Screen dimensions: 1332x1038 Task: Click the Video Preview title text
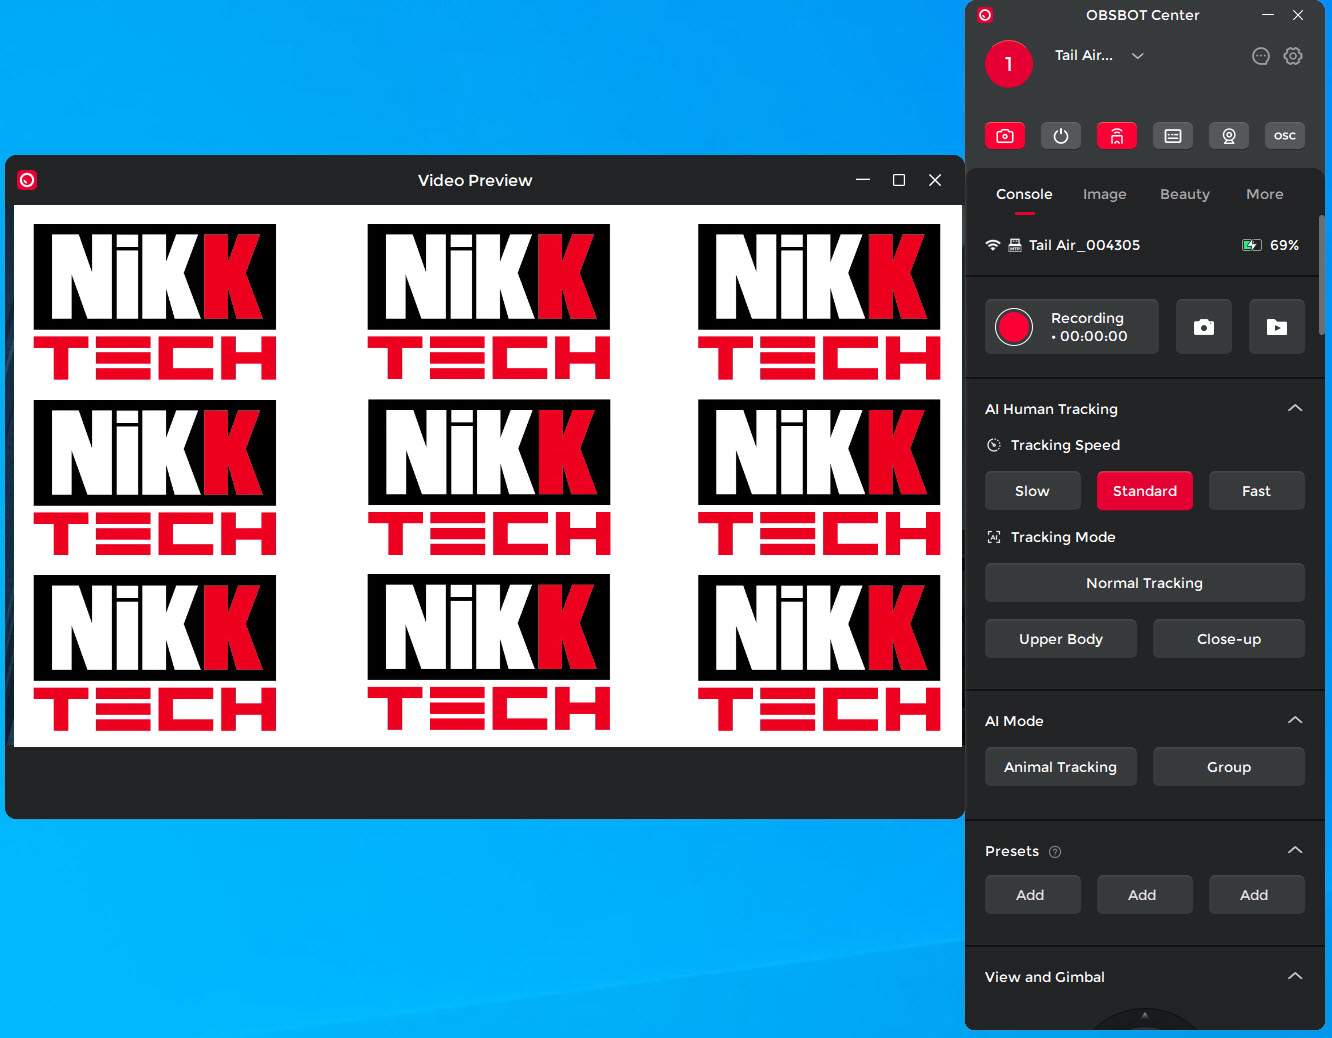475,180
